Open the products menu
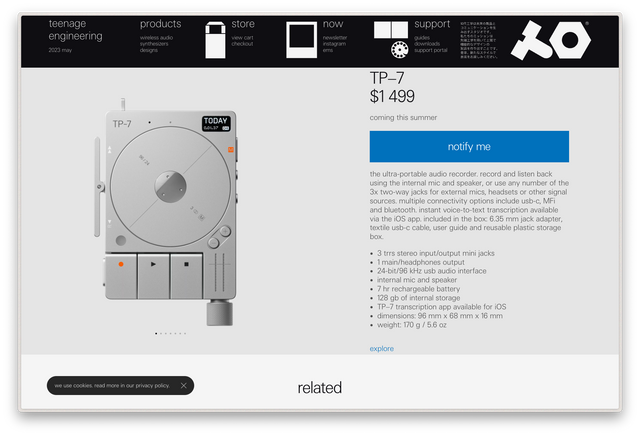 [x=160, y=24]
